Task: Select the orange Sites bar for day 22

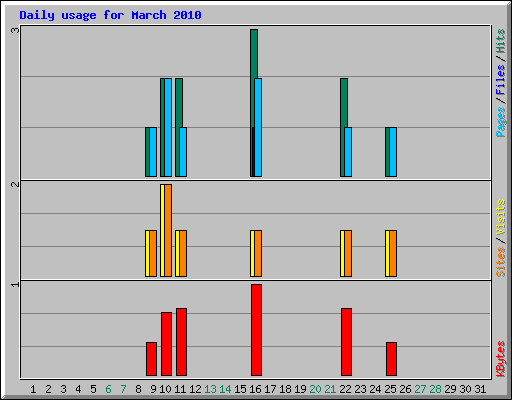Action: [348, 253]
